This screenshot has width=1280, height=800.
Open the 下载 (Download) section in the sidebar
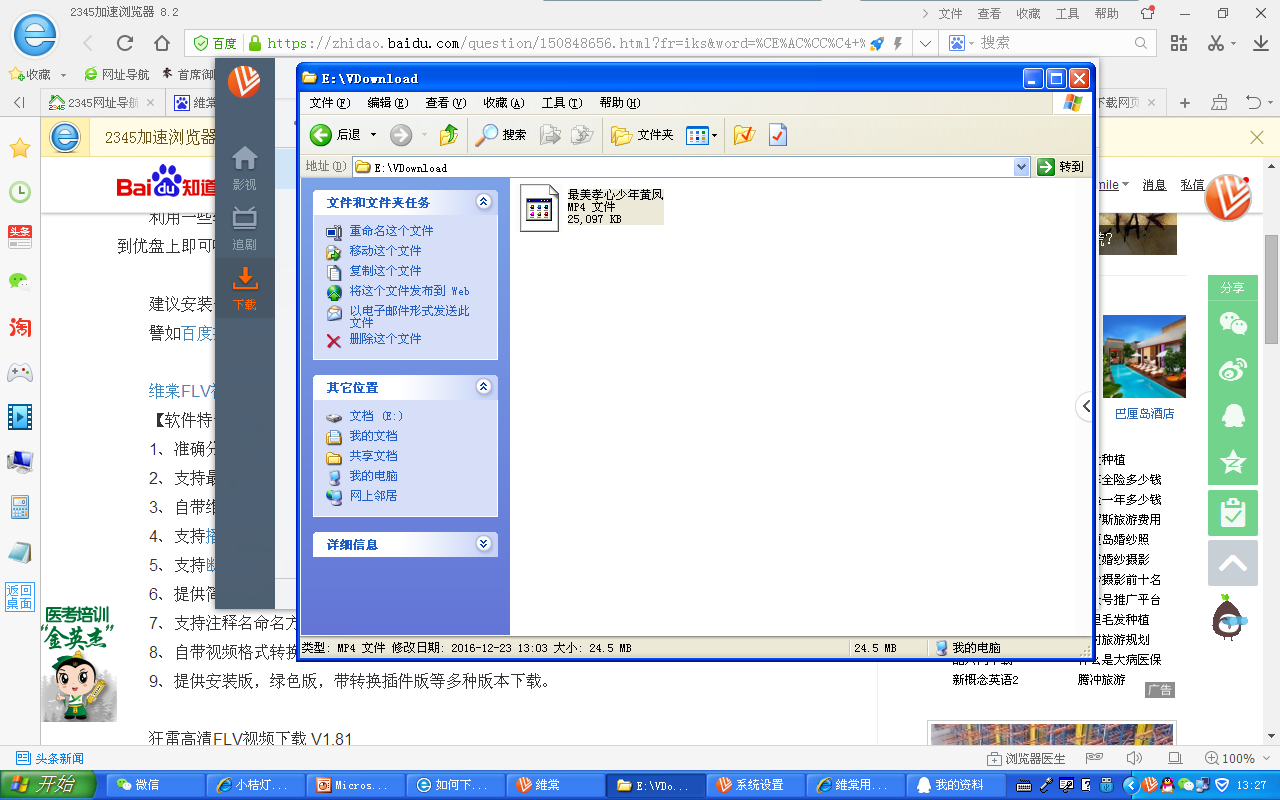pyautogui.click(x=245, y=289)
